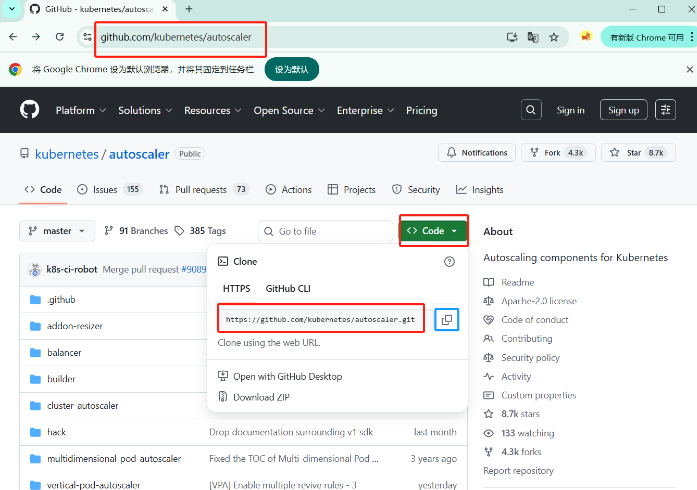
Task: Open the Actions tab
Action: pos(288,190)
